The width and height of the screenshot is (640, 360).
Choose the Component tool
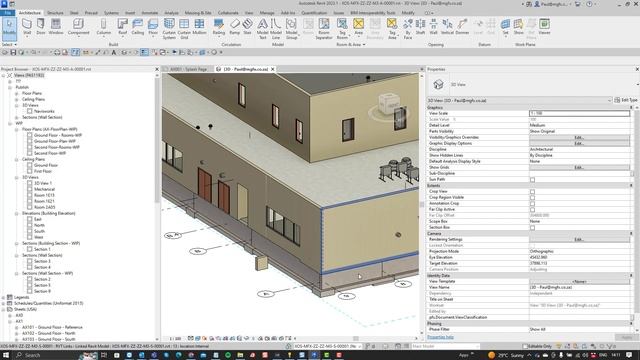pyautogui.click(x=78, y=27)
